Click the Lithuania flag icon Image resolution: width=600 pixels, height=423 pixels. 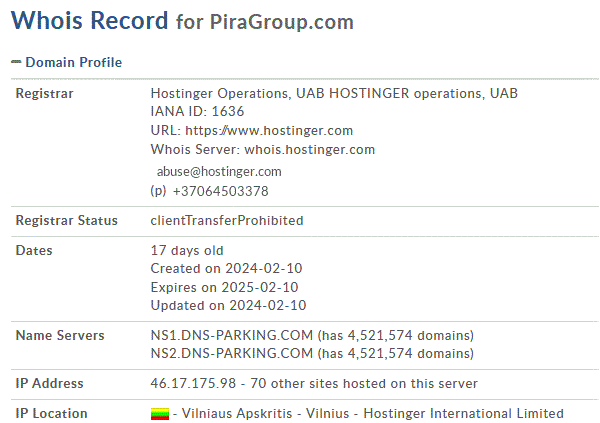click(160, 414)
